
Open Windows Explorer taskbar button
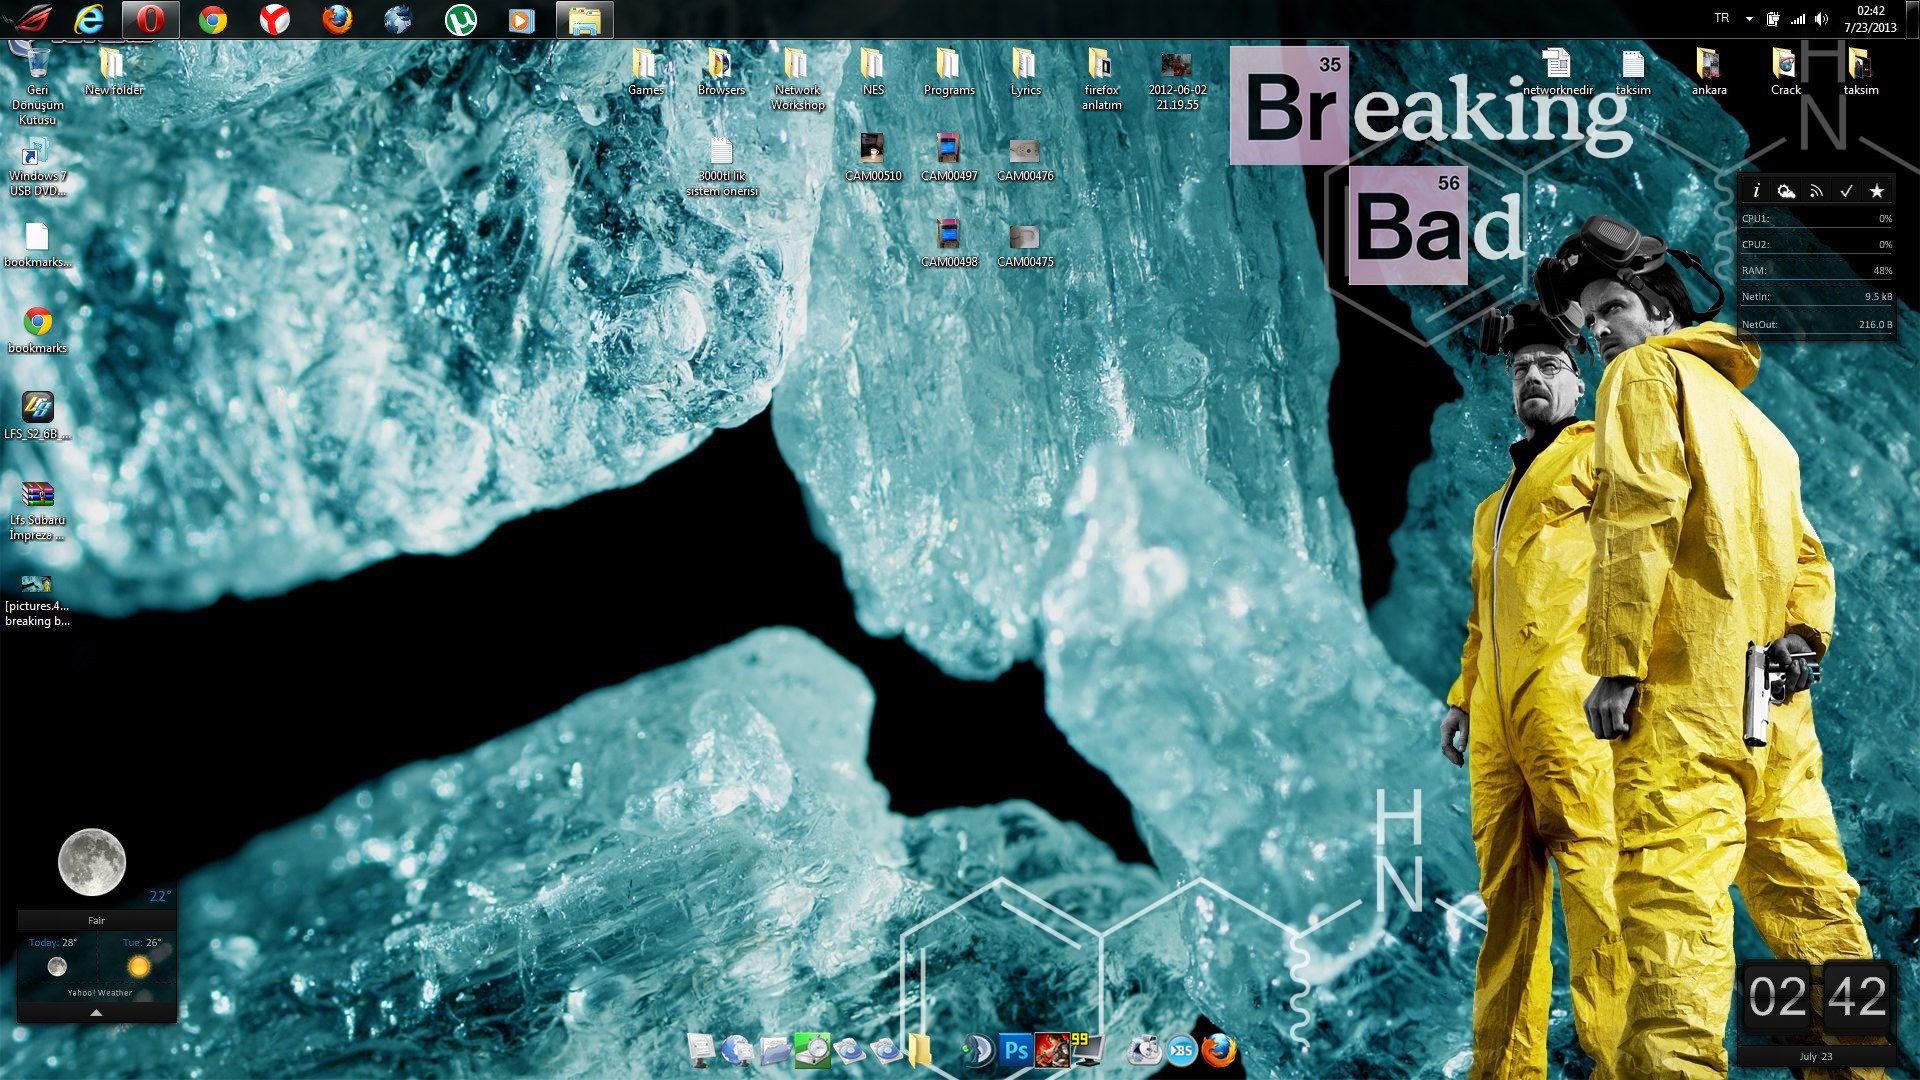[x=584, y=19]
